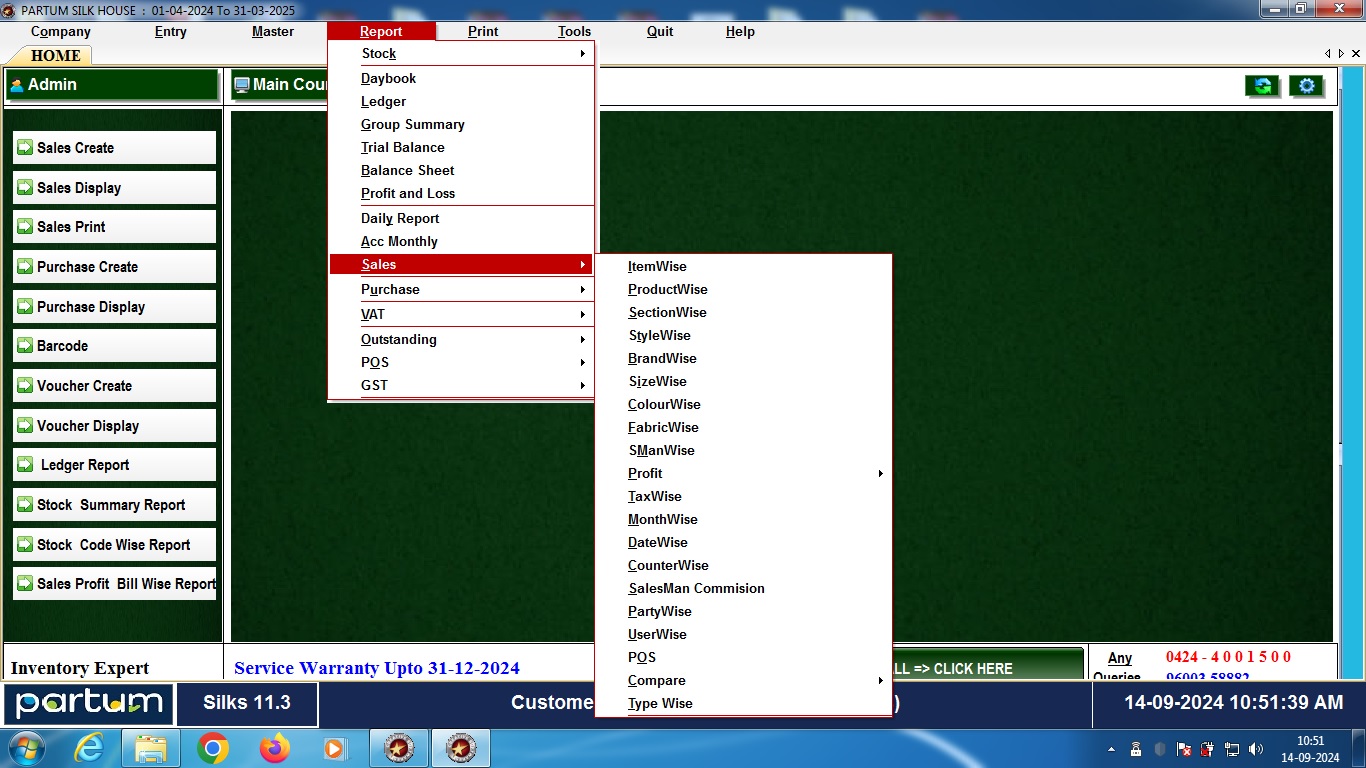Screen dimensions: 1366x768
Task: Click the Admin user icon
Action: tap(17, 86)
